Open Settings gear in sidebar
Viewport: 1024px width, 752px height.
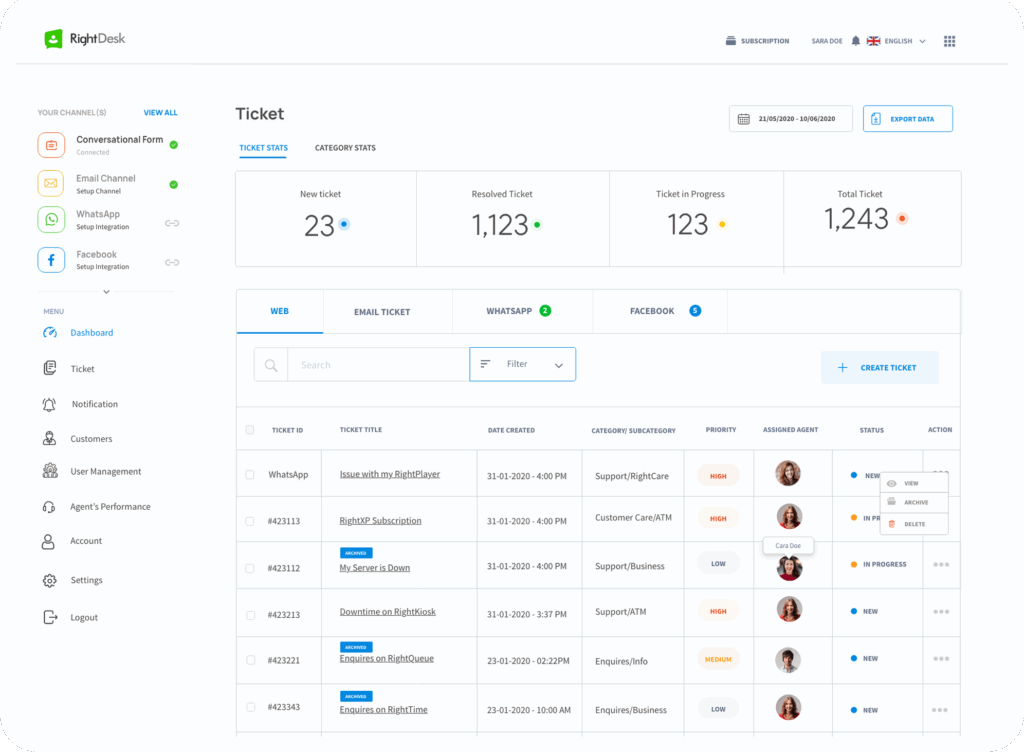coord(49,581)
